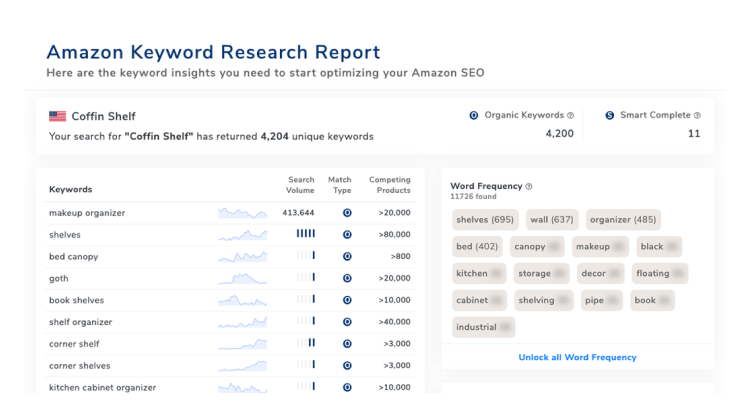
Task: Click the 4,200 organic keywords count
Action: click(x=560, y=133)
